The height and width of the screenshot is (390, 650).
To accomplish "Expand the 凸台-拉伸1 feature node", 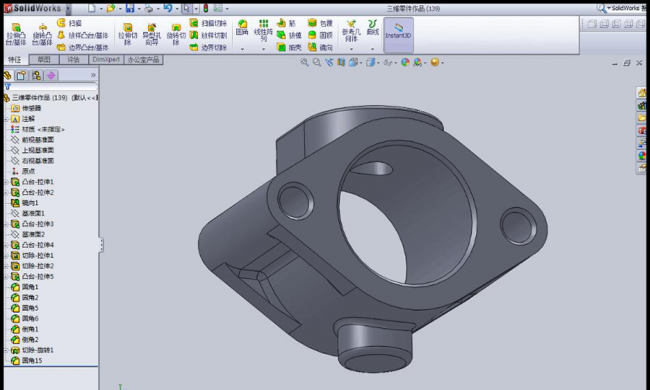I will pos(6,182).
